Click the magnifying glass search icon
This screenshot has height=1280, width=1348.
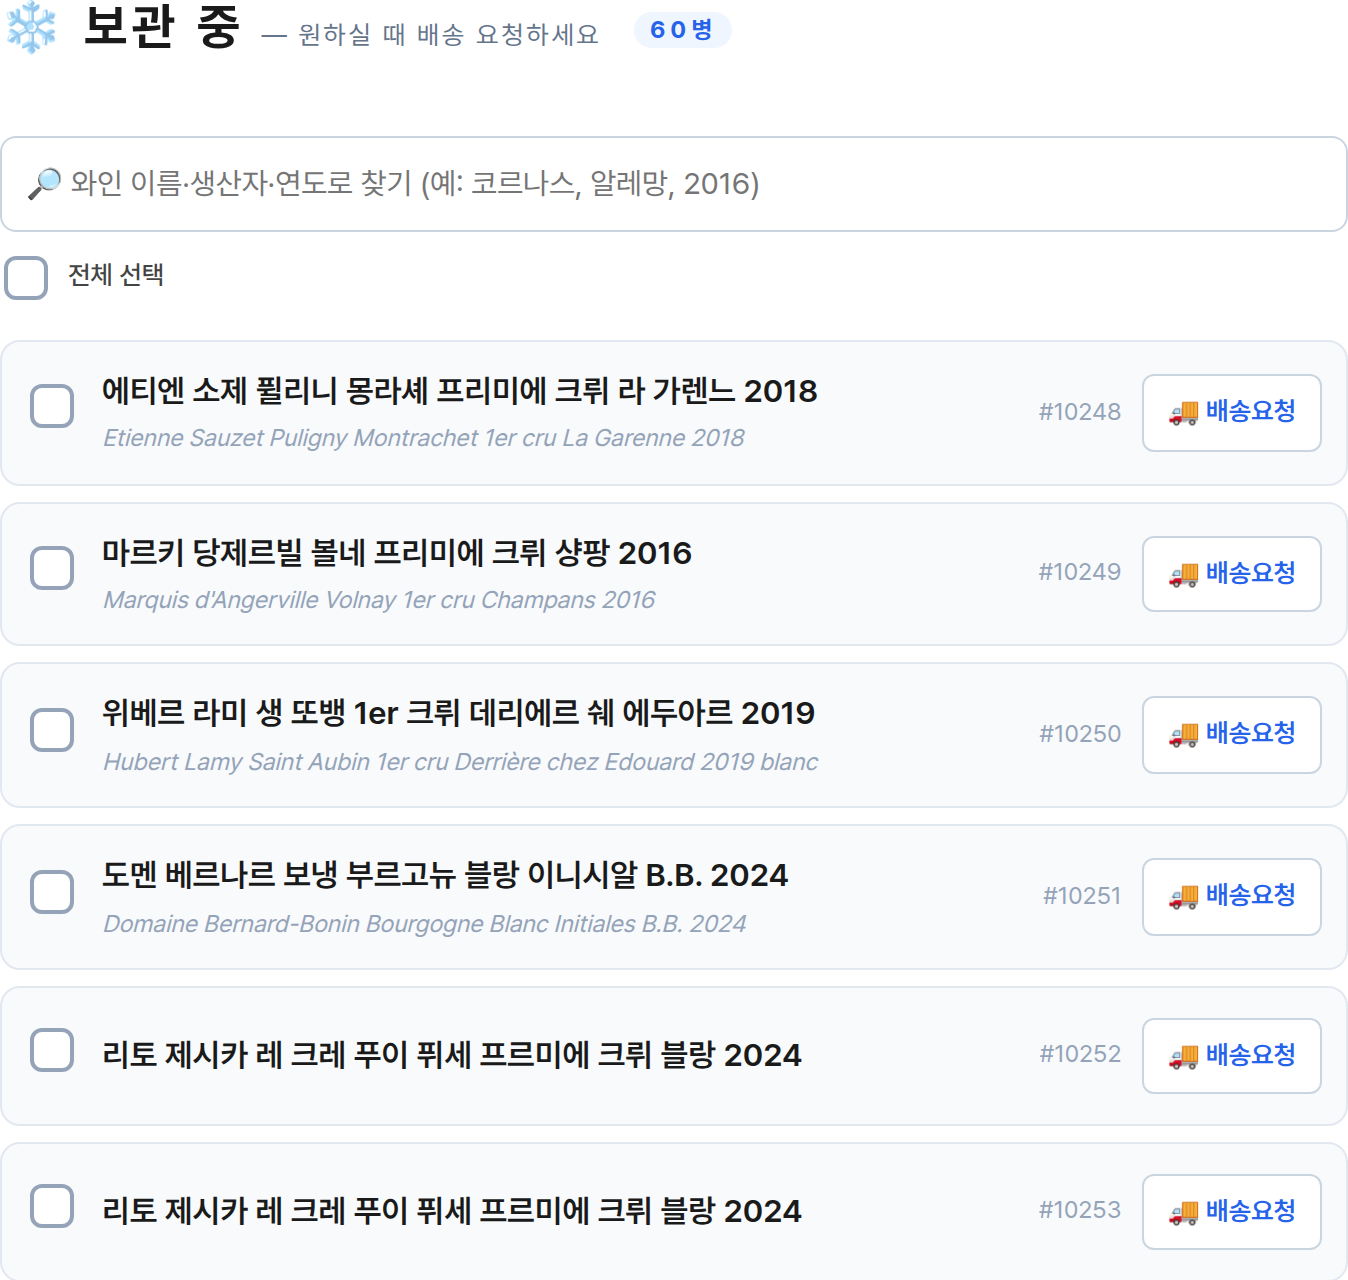tap(45, 184)
